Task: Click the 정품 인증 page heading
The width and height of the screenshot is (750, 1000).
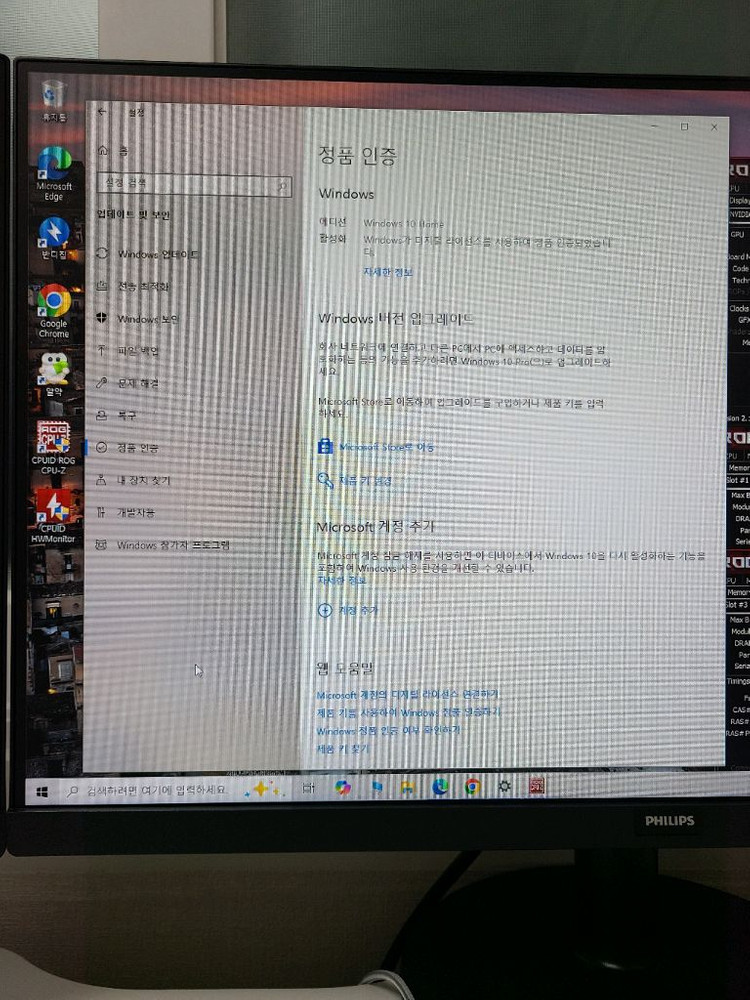Action: 358,156
